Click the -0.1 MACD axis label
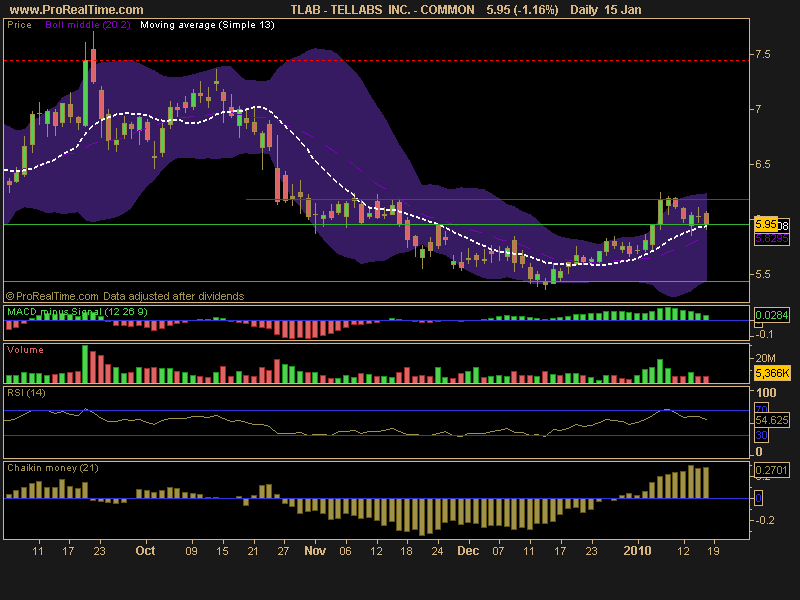The image size is (800, 600). coord(763,335)
